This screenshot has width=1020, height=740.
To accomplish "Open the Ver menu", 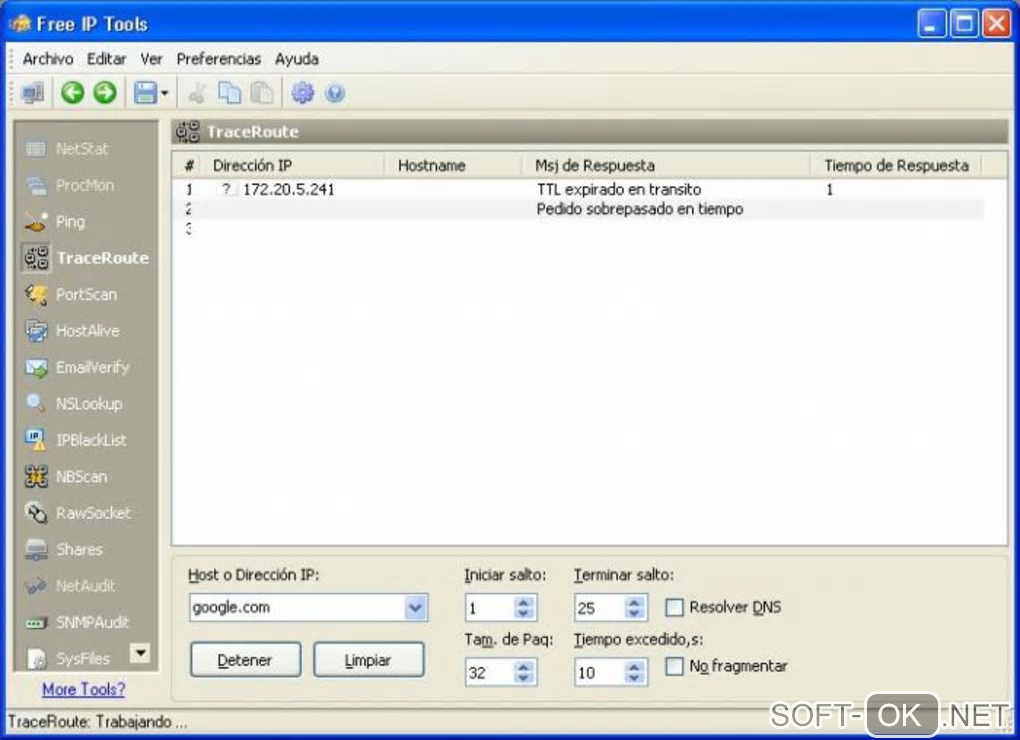I will coord(151,59).
